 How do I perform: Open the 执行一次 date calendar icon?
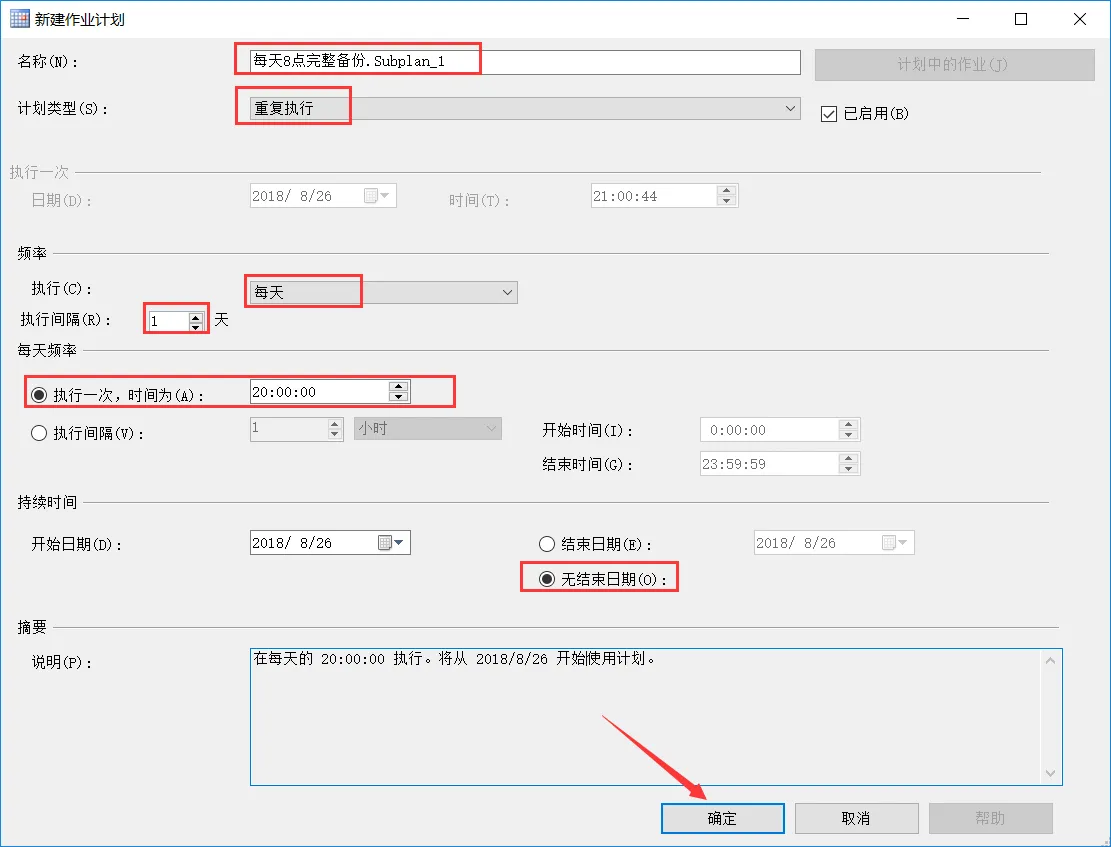pos(376,196)
